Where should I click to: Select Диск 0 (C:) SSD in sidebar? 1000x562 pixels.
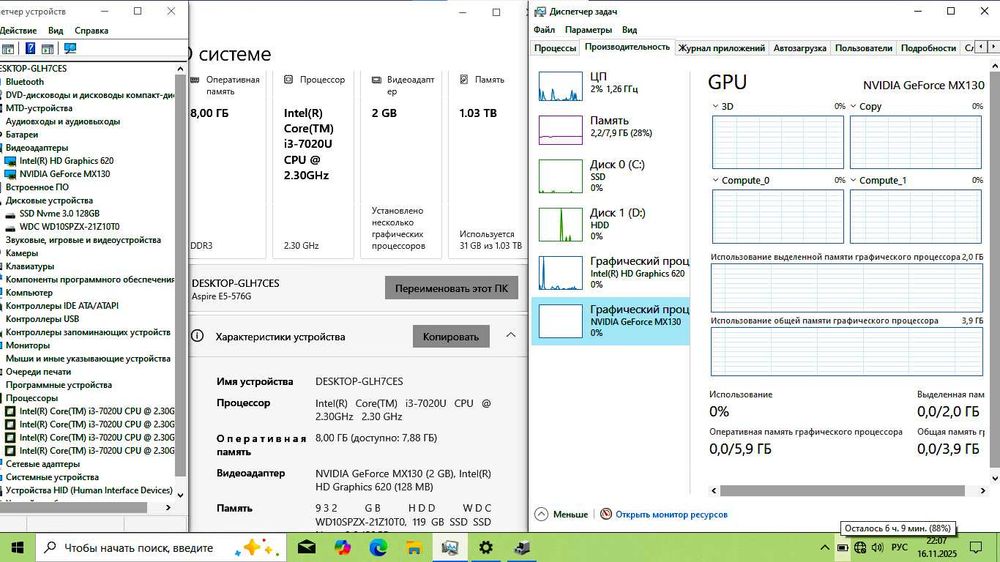coord(610,175)
